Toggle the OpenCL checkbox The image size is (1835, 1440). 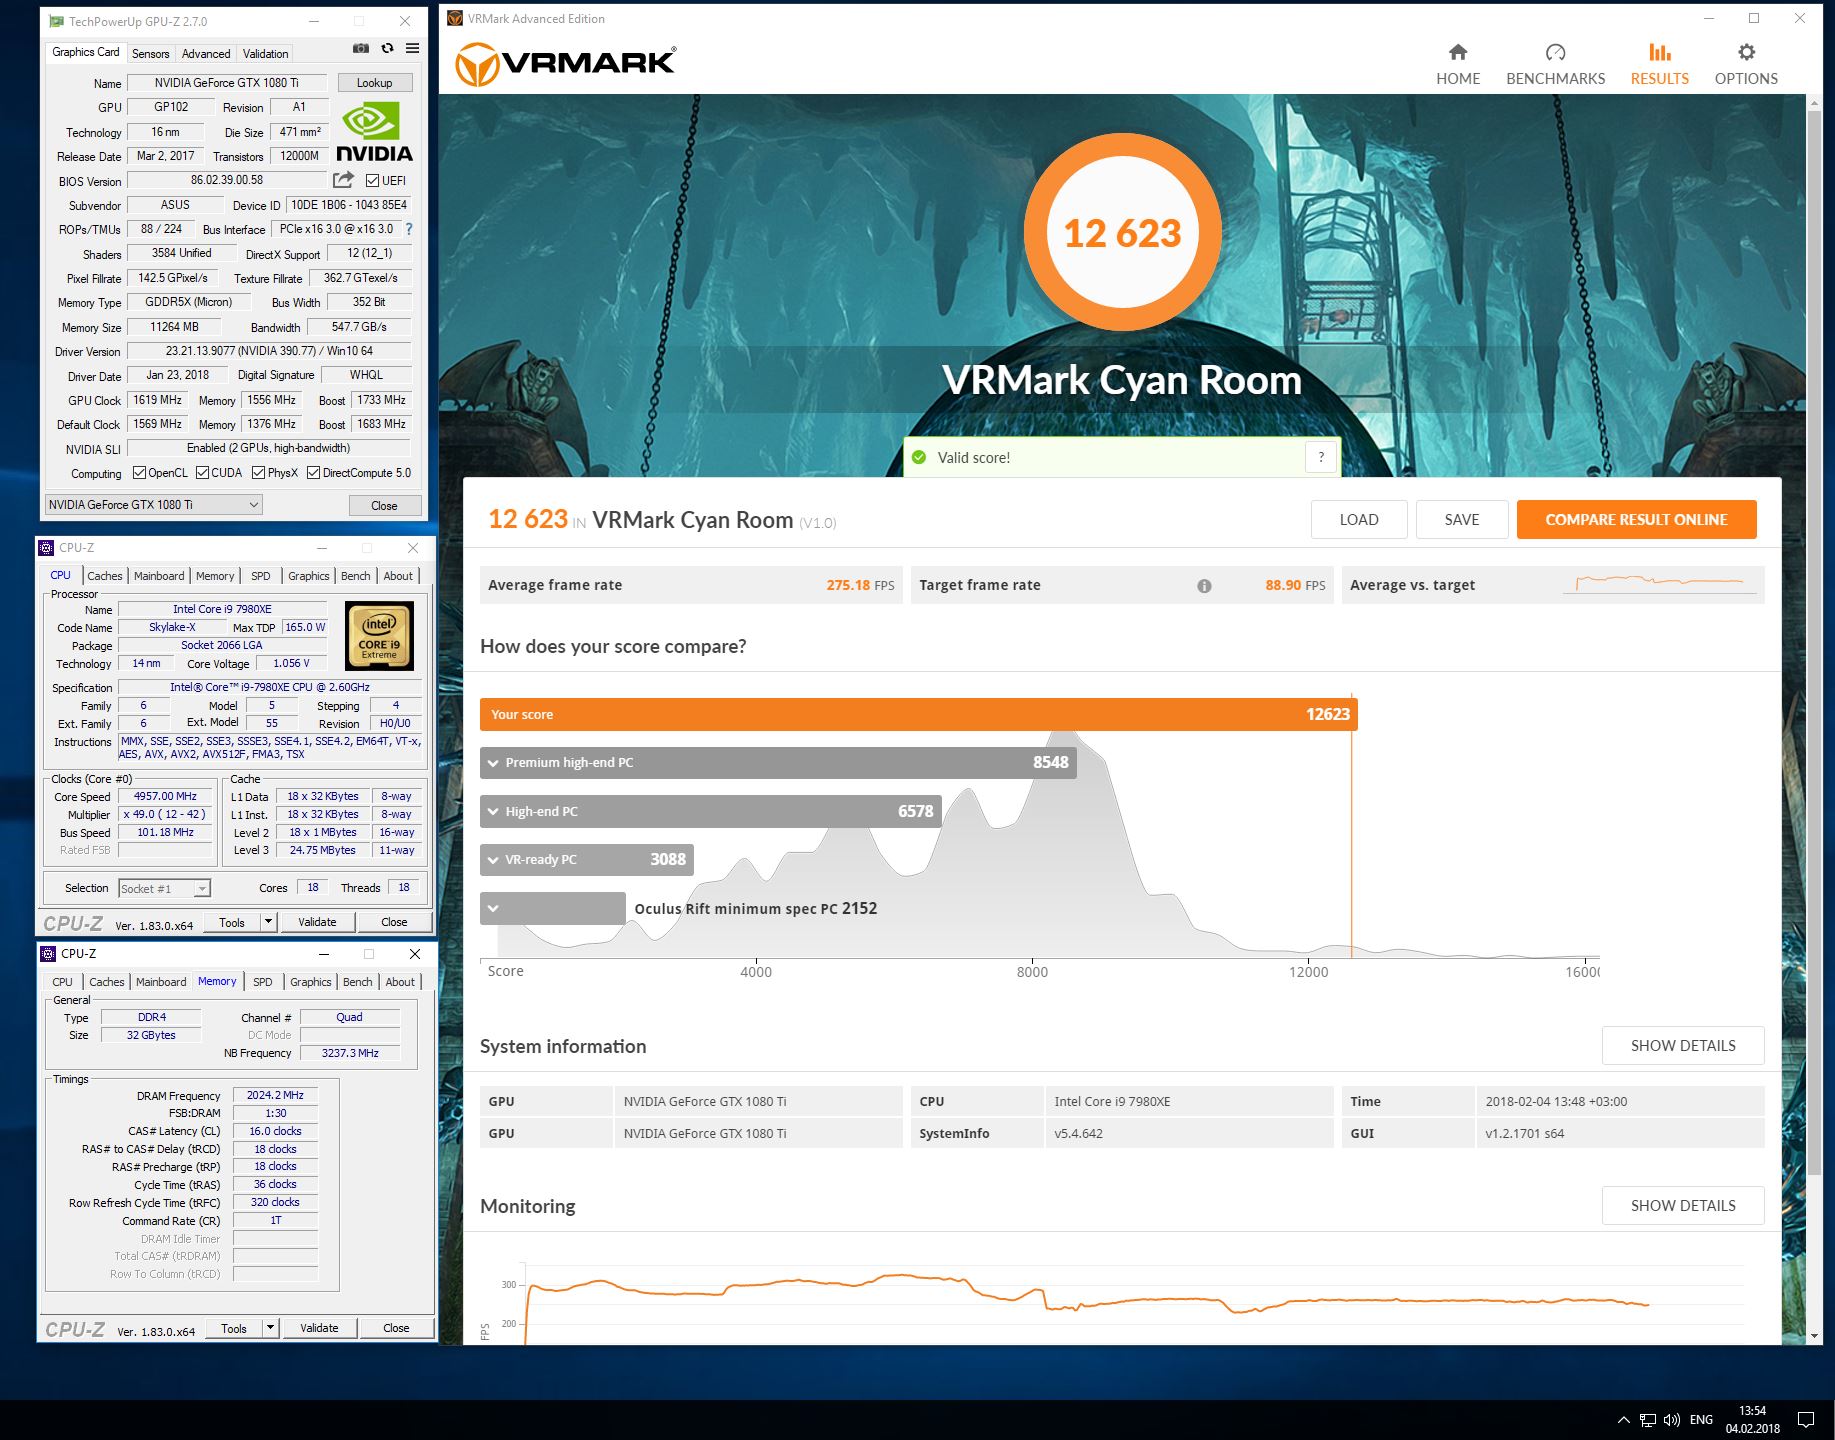(139, 473)
